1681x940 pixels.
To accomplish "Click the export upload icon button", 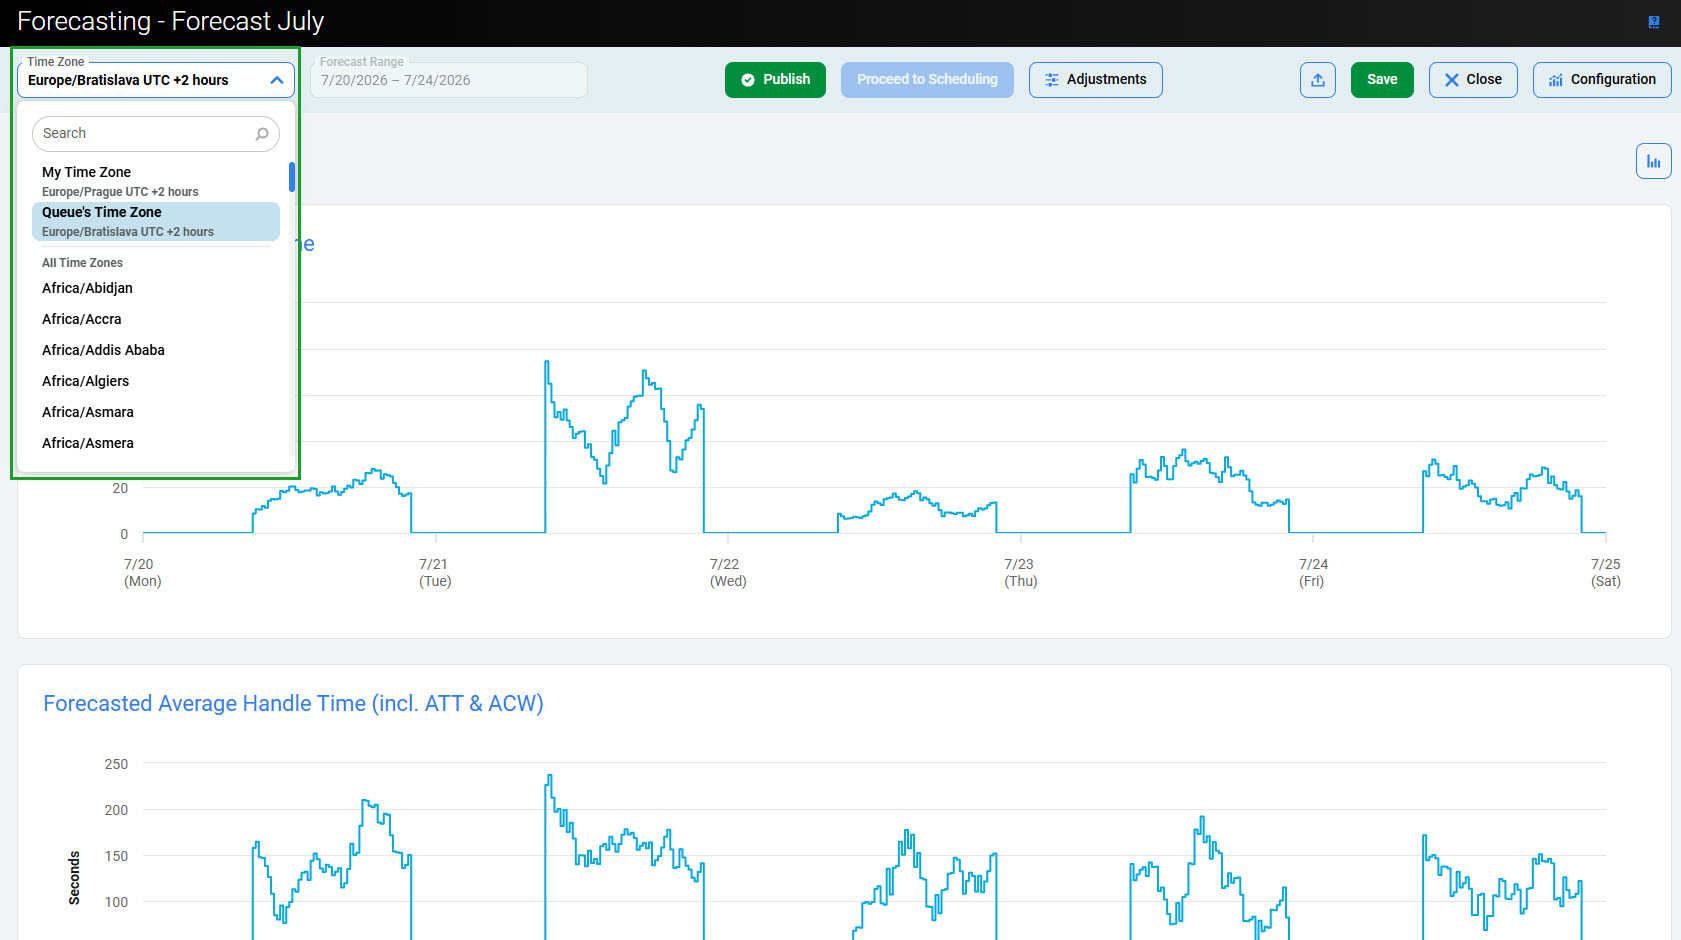I will tap(1318, 80).
